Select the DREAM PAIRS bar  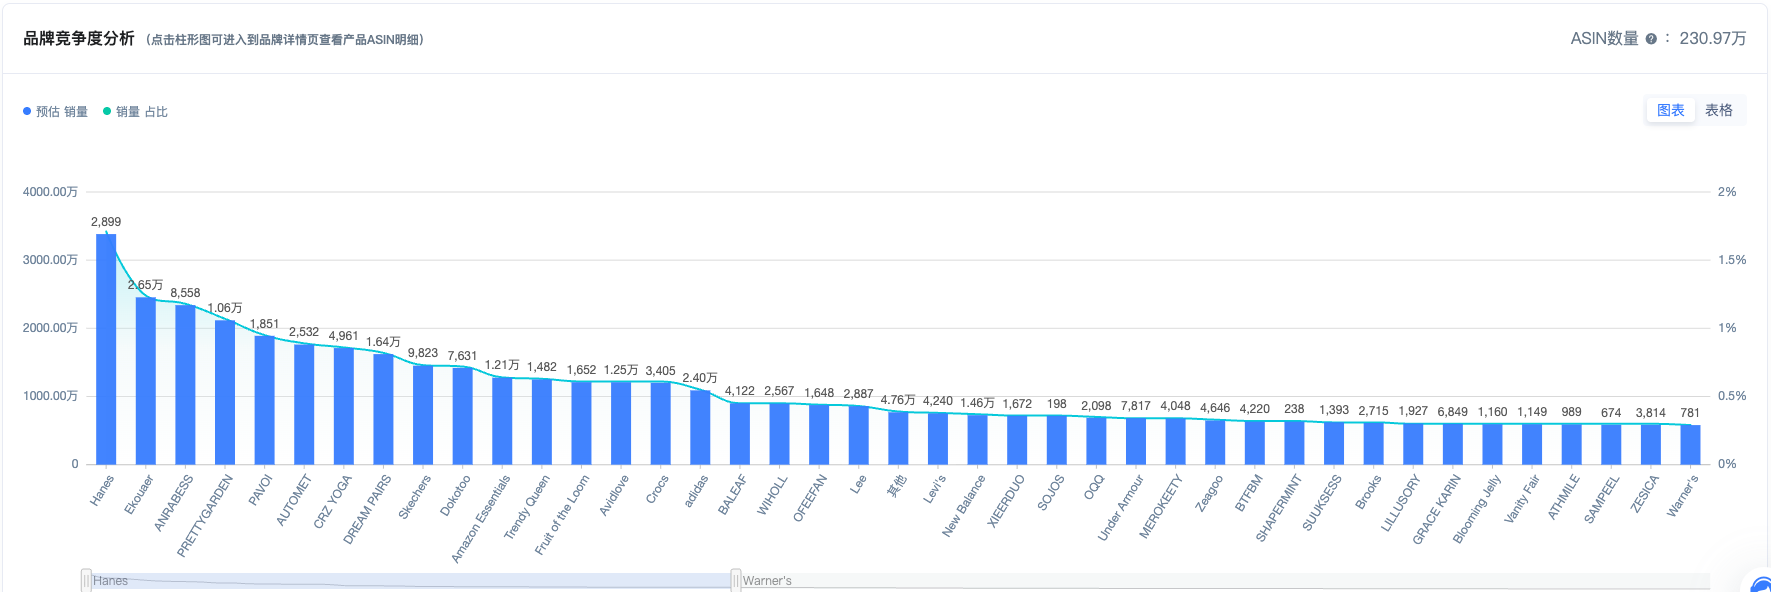coord(383,409)
